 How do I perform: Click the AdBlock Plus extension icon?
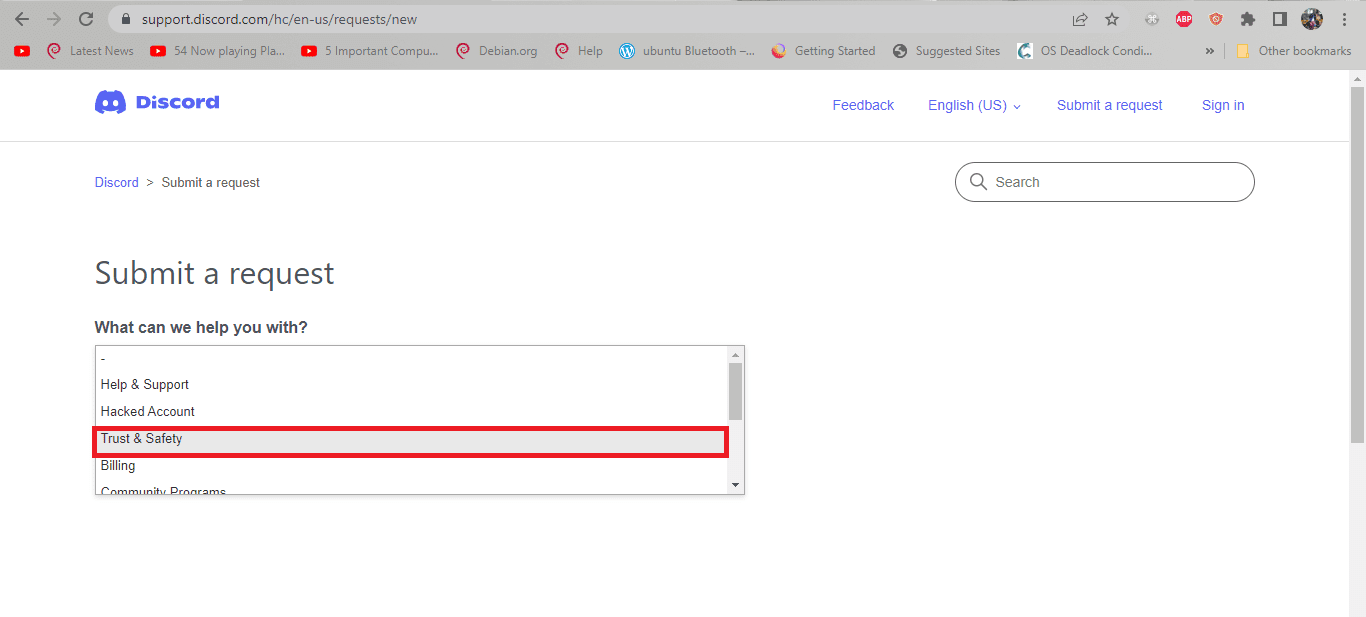1183,19
